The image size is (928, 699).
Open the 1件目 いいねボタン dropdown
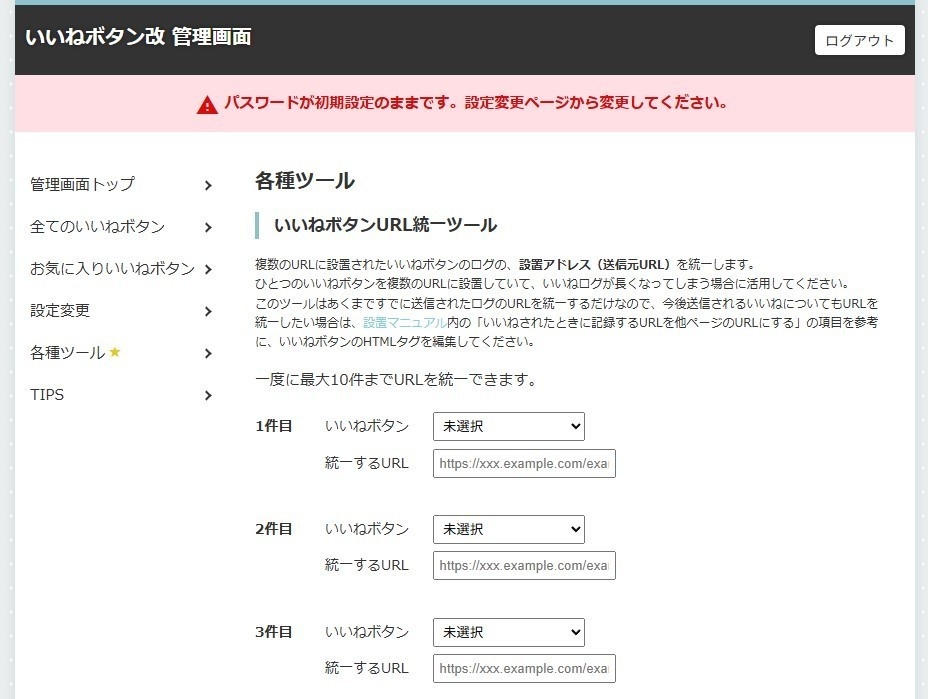tap(508, 426)
